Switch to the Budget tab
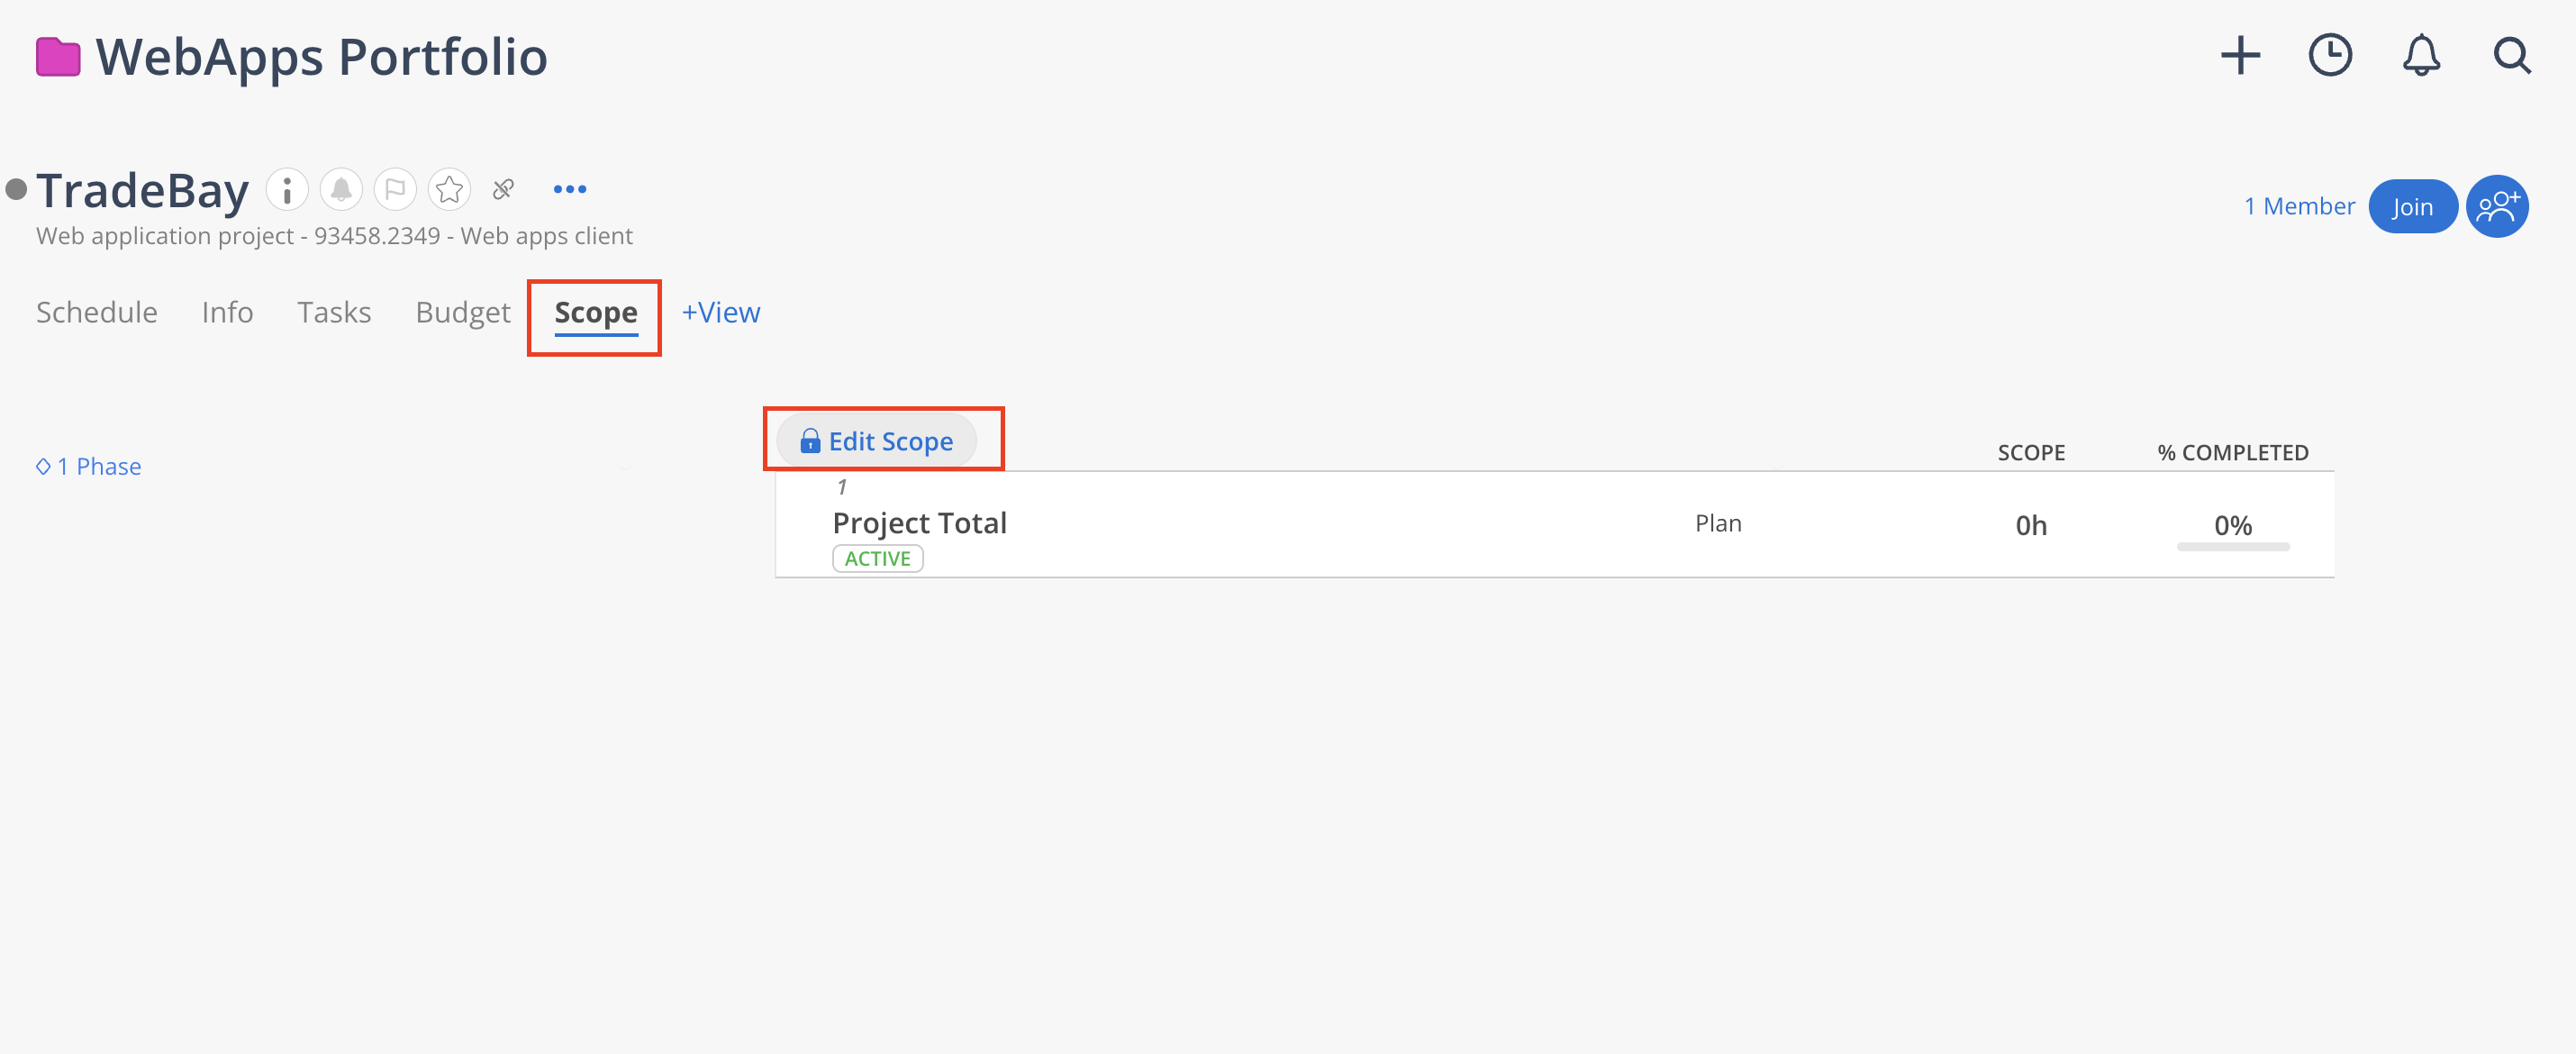 [x=463, y=313]
